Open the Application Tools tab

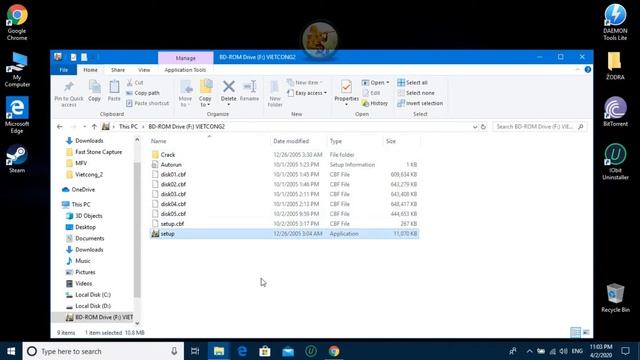click(x=185, y=70)
